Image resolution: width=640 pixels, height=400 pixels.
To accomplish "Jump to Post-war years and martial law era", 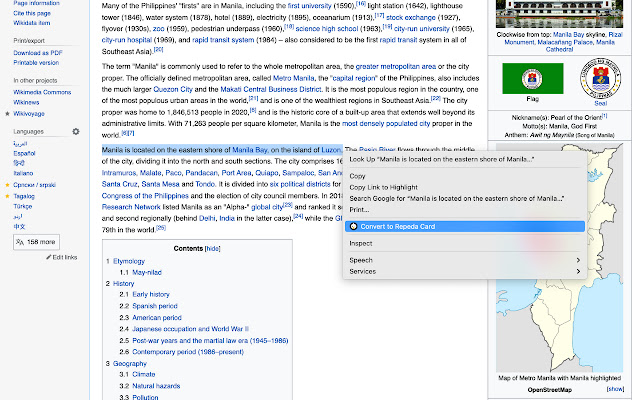I will click(210, 341).
